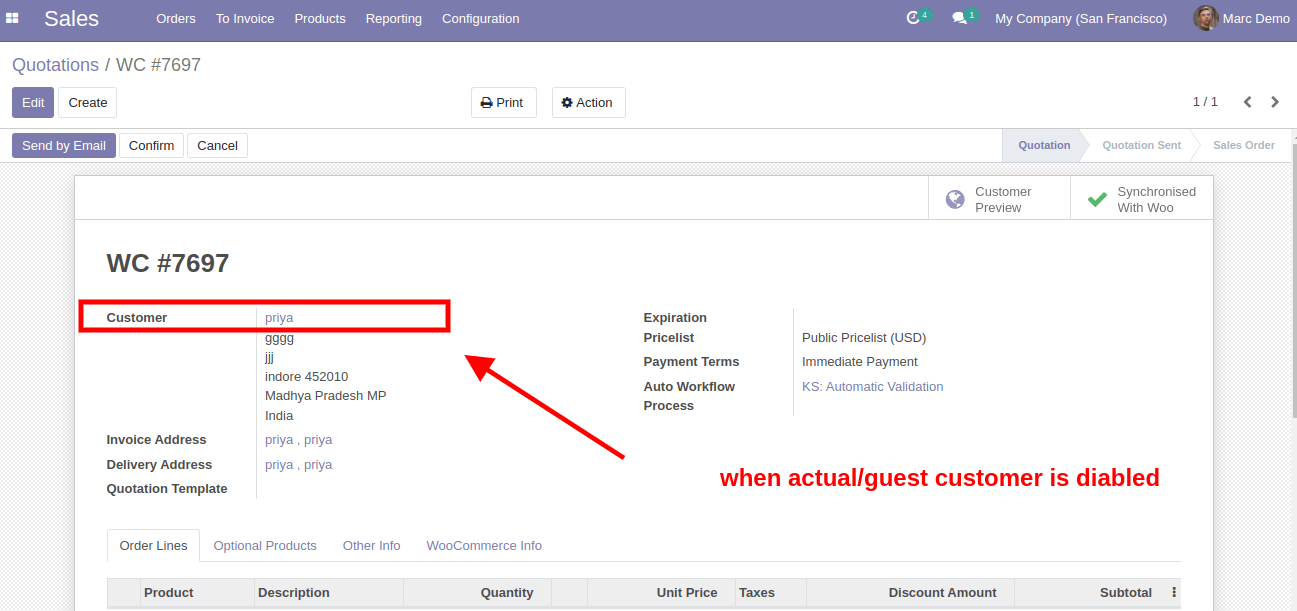Switch to Optional Products tab
Image resolution: width=1297 pixels, height=611 pixels.
(265, 545)
